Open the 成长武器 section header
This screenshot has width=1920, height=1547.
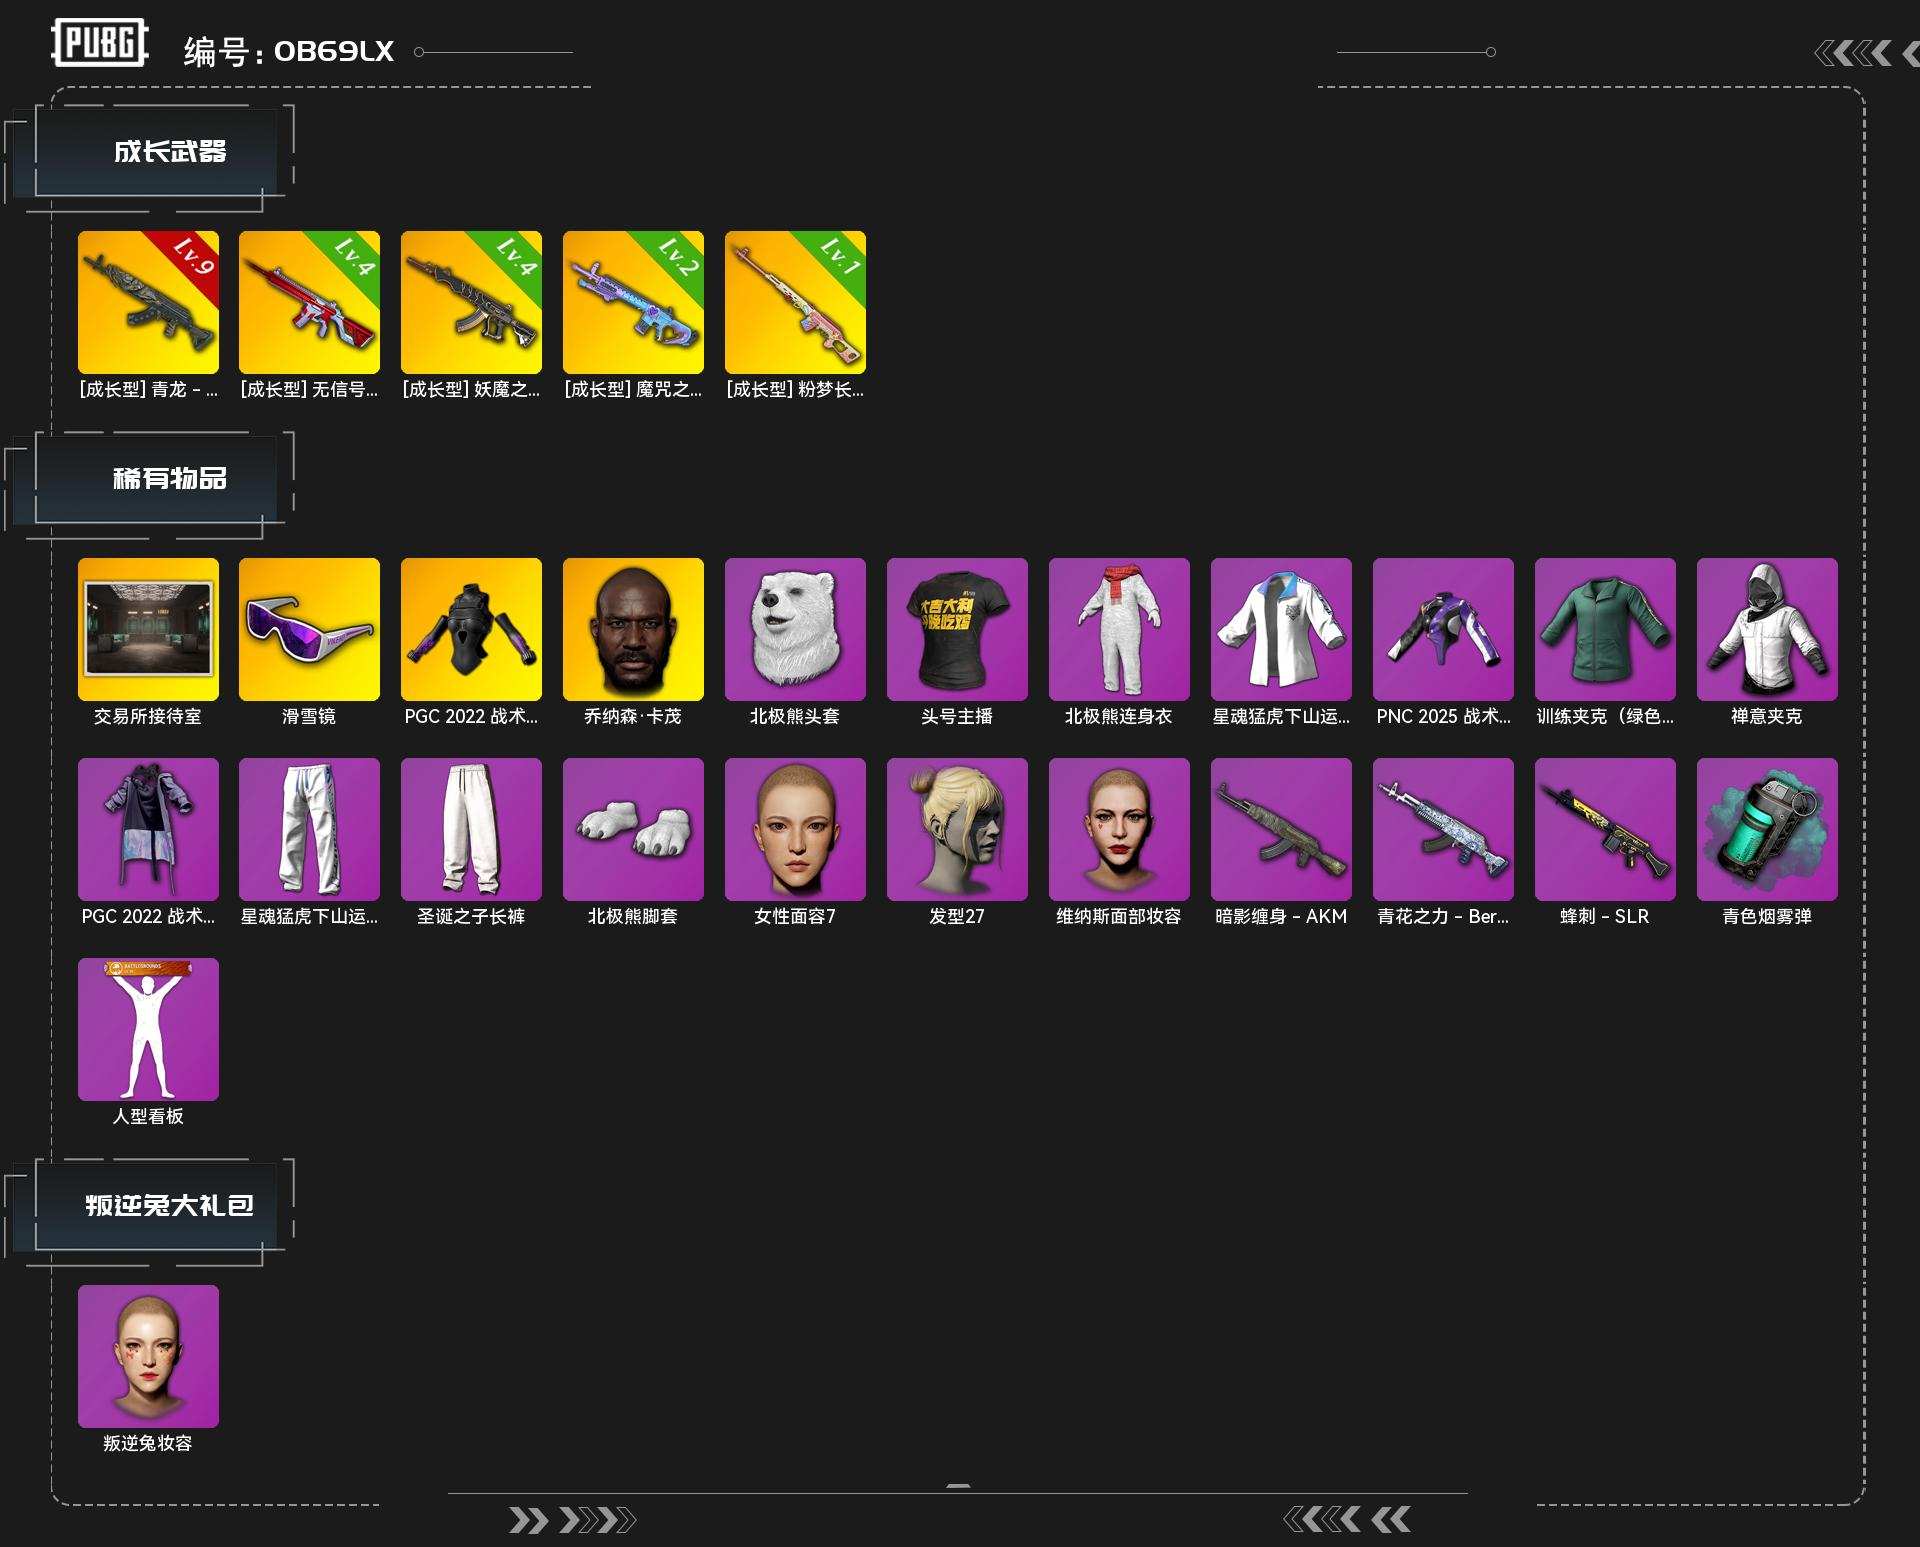tap(169, 152)
